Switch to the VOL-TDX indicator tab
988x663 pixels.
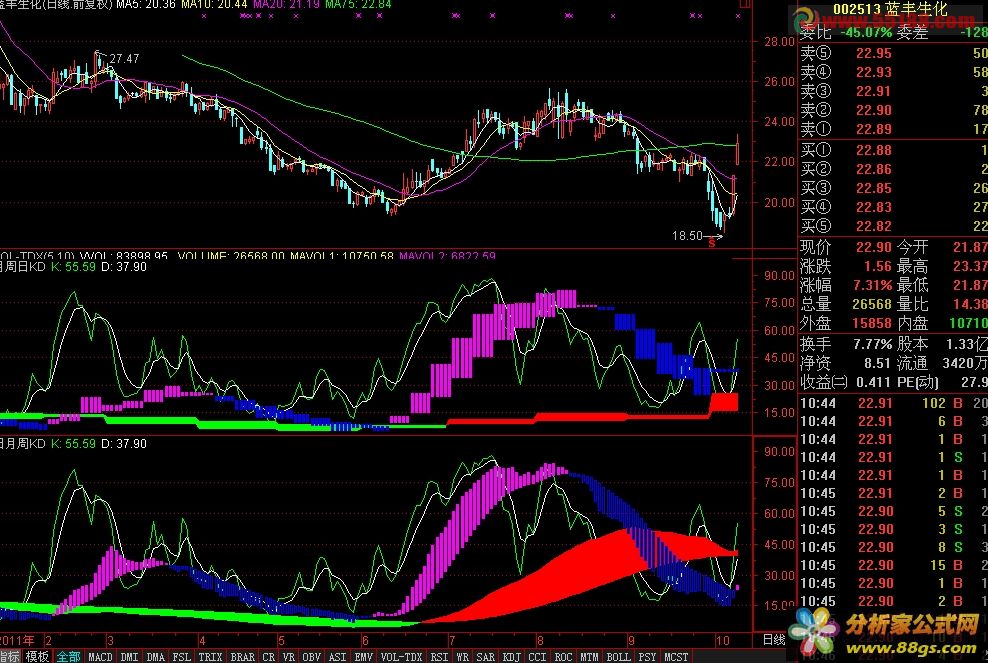click(x=401, y=656)
